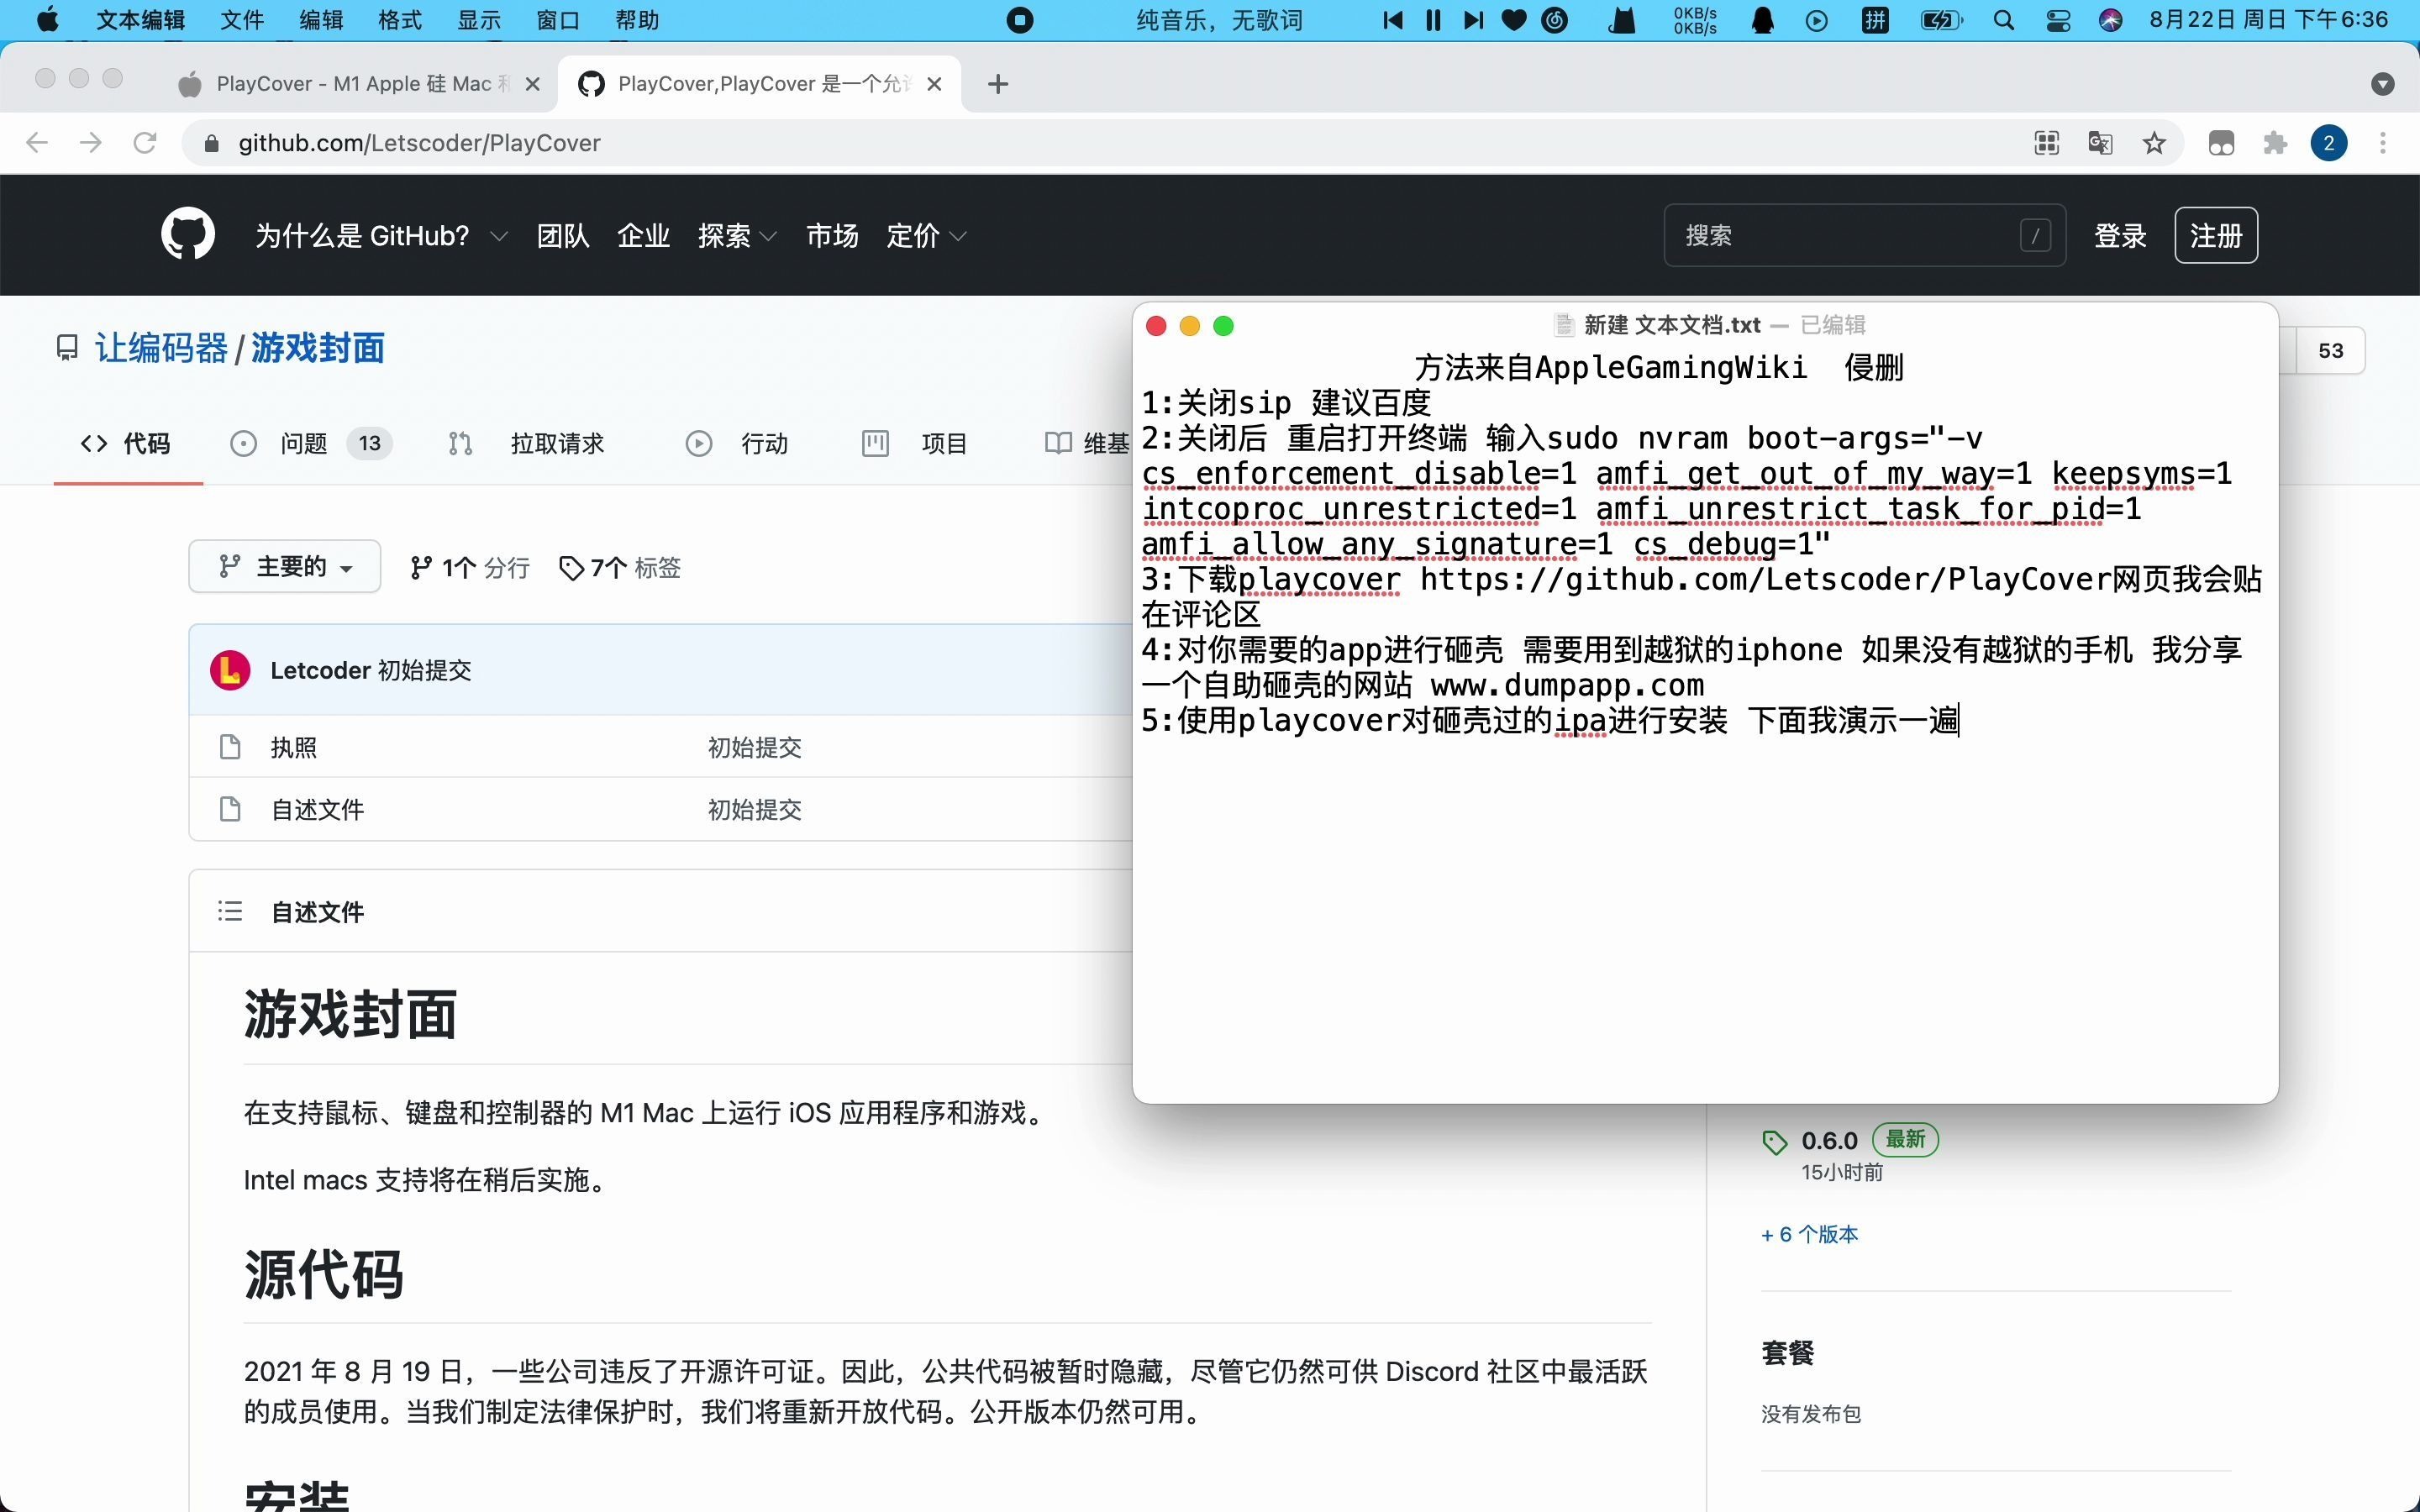Close the PlayCover - M1 Apple tab
The width and height of the screenshot is (2420, 1512).
click(x=533, y=84)
